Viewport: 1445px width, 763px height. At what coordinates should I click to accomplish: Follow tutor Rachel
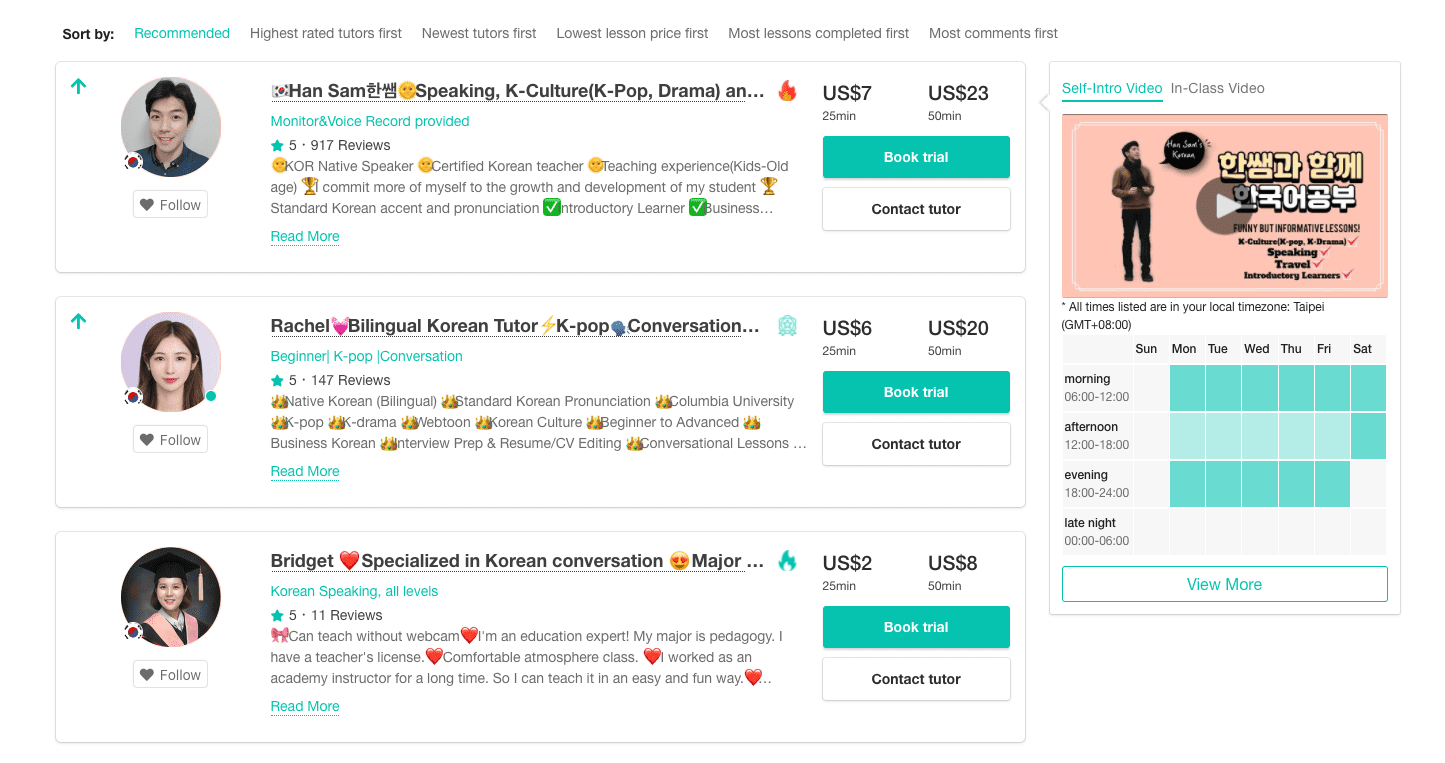(x=170, y=439)
